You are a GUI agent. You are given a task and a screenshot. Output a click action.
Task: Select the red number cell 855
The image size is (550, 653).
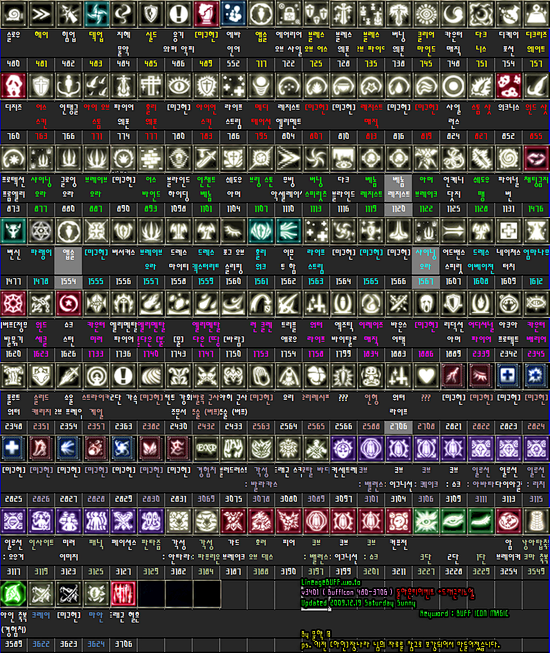coord(536,136)
